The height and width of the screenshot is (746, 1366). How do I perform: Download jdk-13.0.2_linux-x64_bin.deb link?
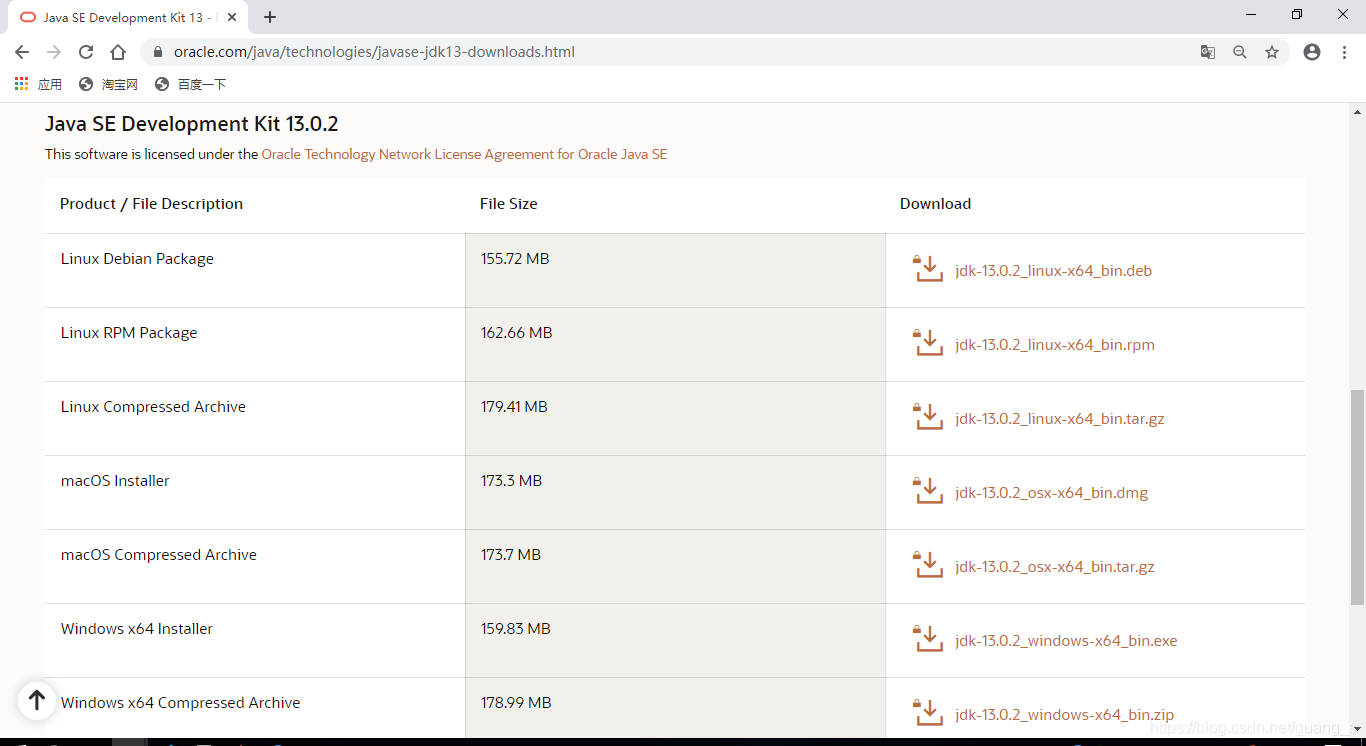(x=1053, y=271)
